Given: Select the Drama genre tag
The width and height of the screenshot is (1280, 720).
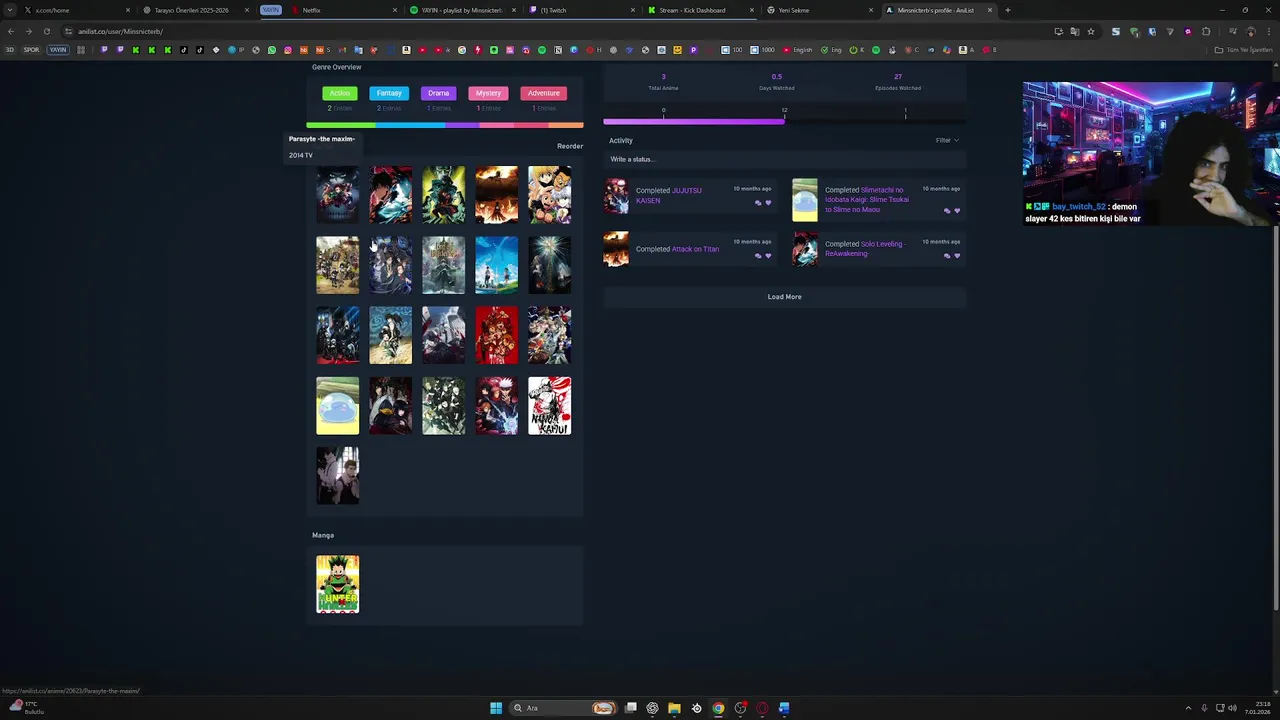Looking at the screenshot, I should click(438, 93).
